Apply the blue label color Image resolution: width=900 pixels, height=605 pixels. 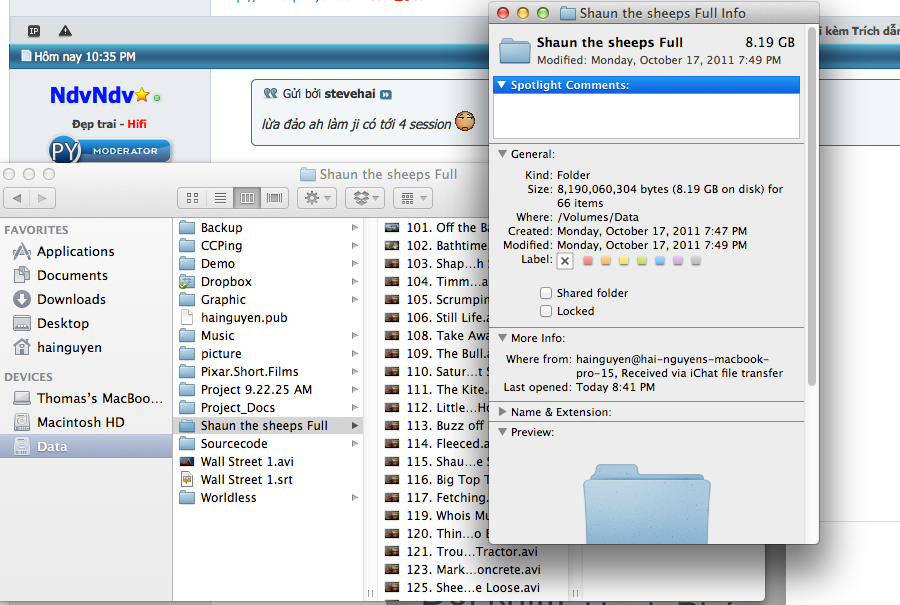tap(660, 261)
